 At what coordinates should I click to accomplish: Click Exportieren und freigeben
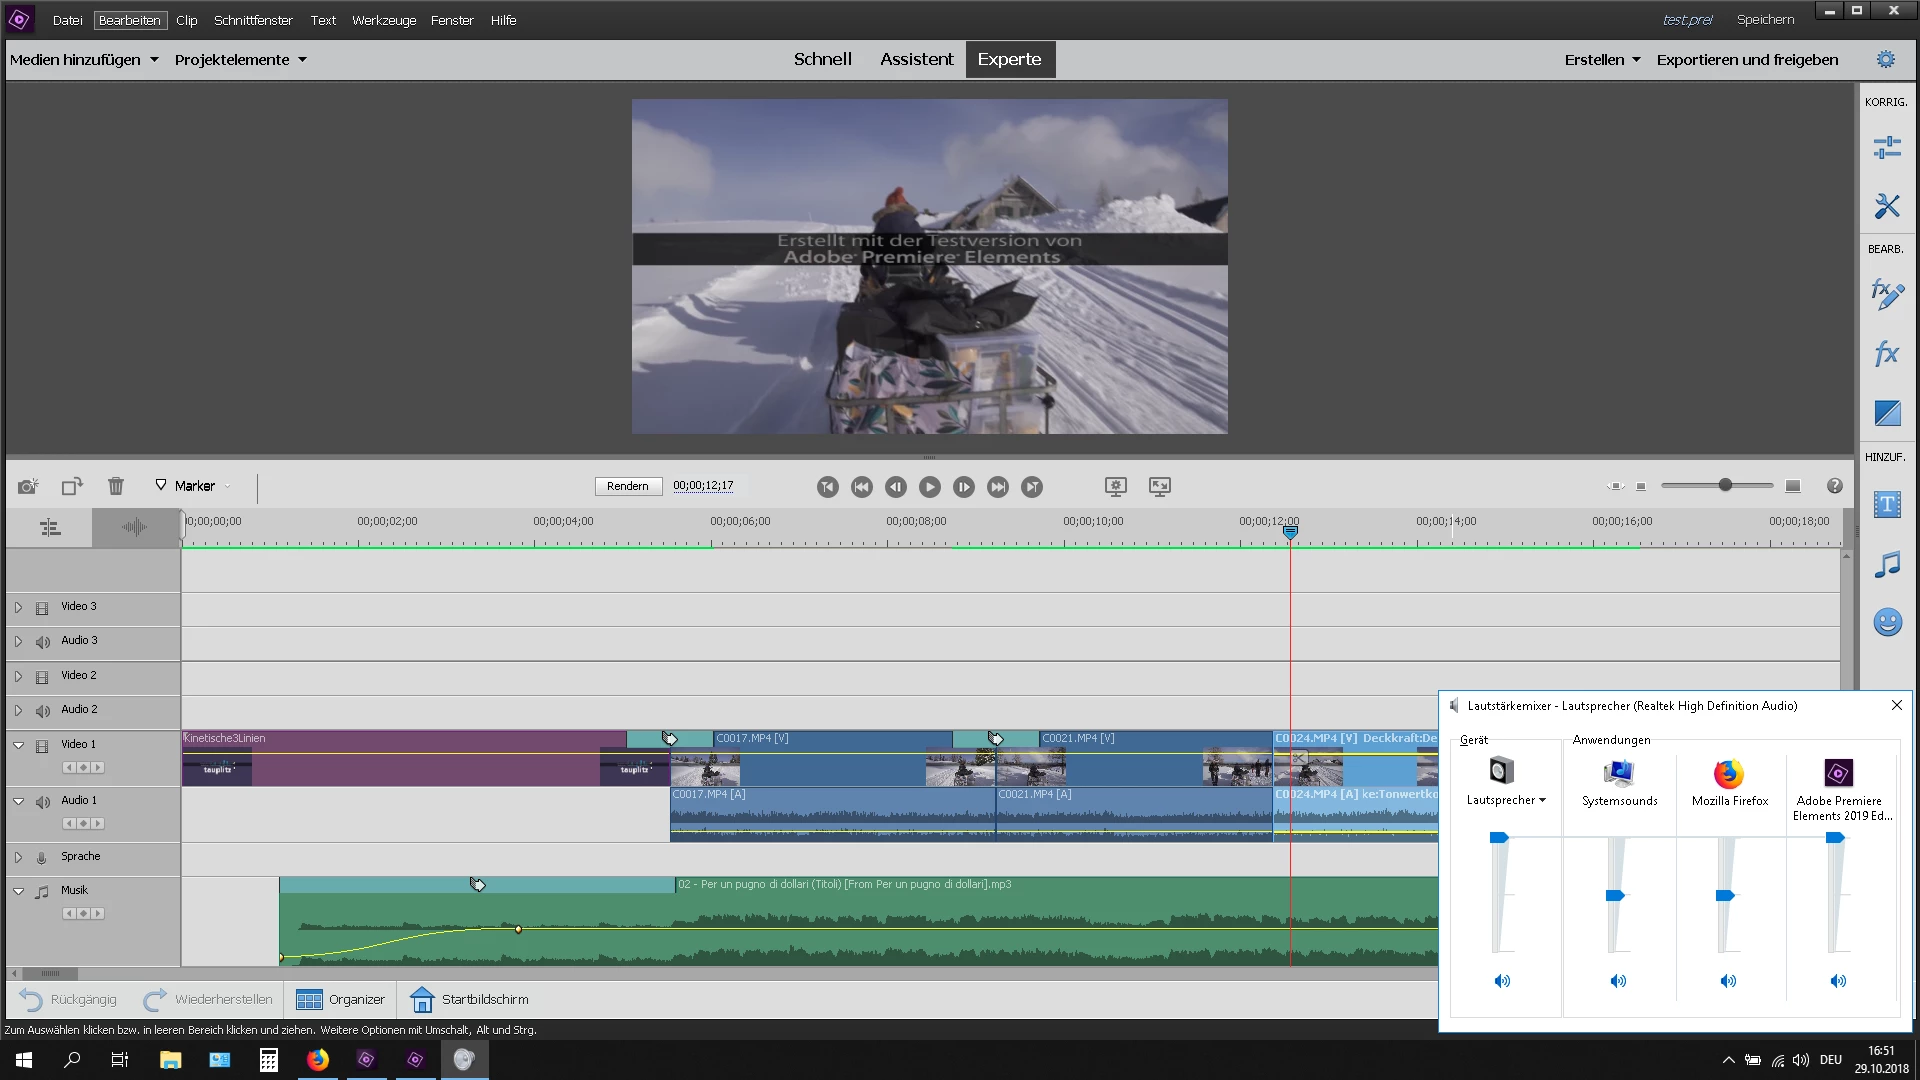point(1747,60)
